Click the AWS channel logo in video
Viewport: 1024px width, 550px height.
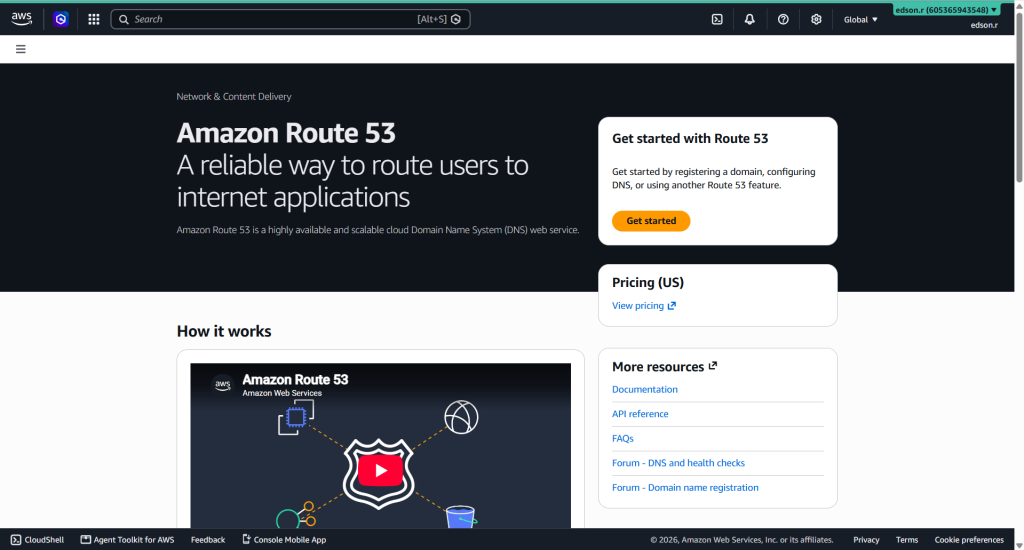click(223, 385)
